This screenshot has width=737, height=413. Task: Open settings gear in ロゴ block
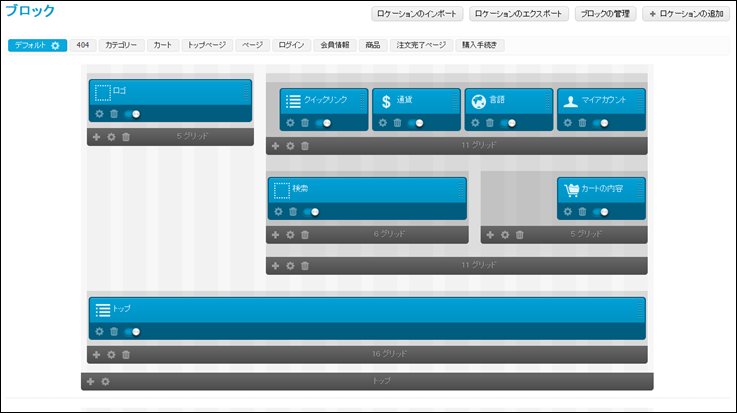(x=99, y=114)
